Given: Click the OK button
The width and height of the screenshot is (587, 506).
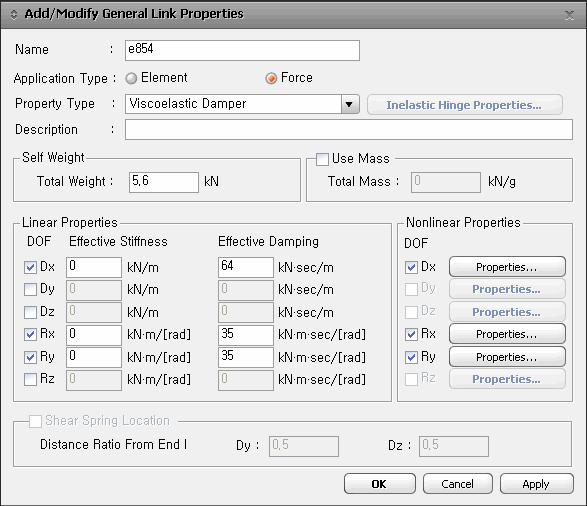Looking at the screenshot, I should tap(380, 484).
